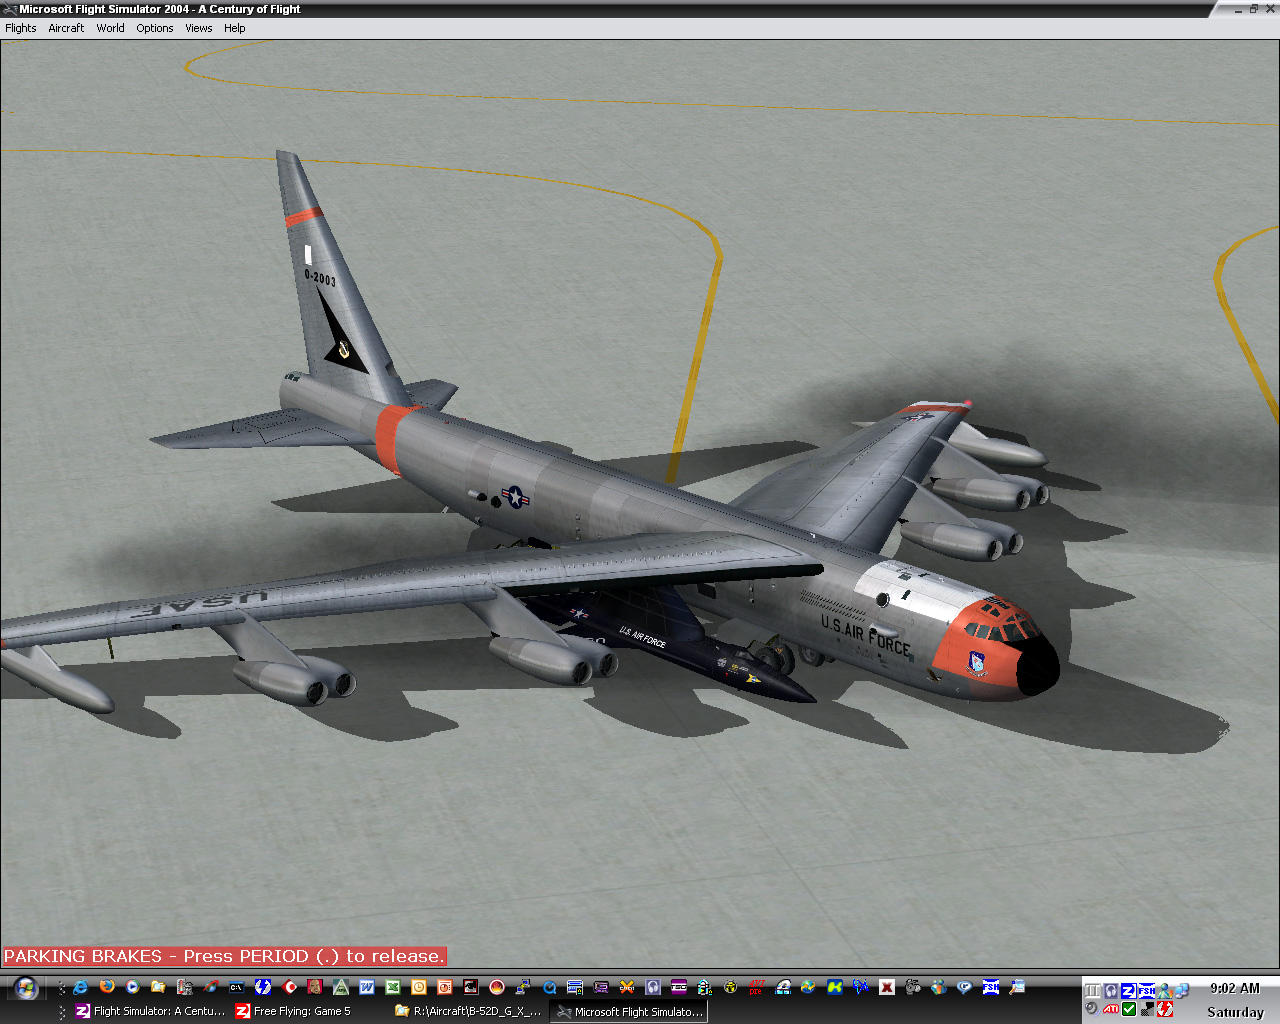Viewport: 1280px width, 1024px height.
Task: Launch Microsoft Excel from quick launch
Action: pos(393,987)
